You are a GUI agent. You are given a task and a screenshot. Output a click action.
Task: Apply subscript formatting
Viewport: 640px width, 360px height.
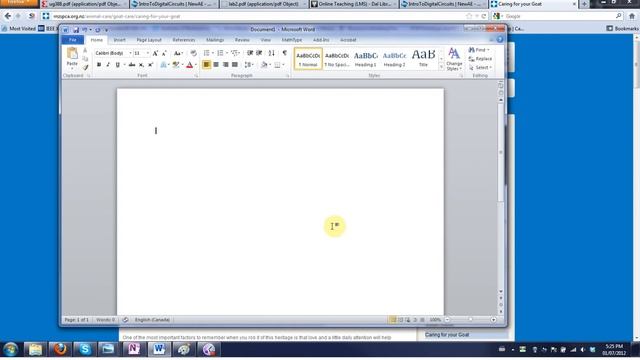point(141,65)
